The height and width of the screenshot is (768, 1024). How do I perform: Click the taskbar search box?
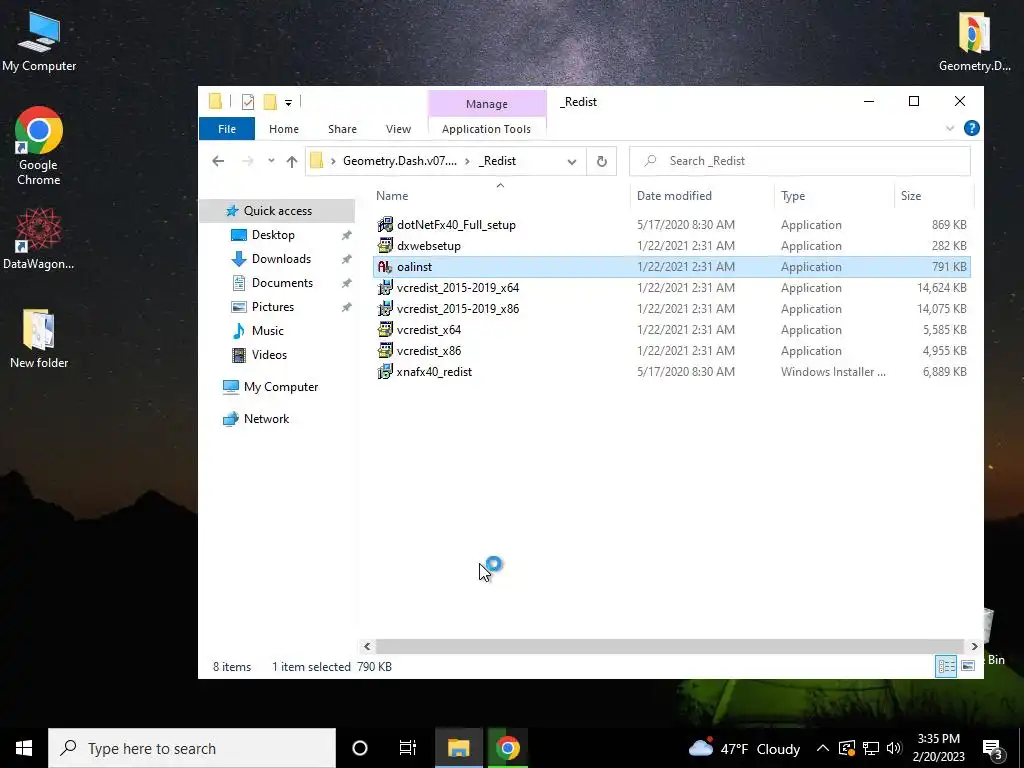pos(192,748)
